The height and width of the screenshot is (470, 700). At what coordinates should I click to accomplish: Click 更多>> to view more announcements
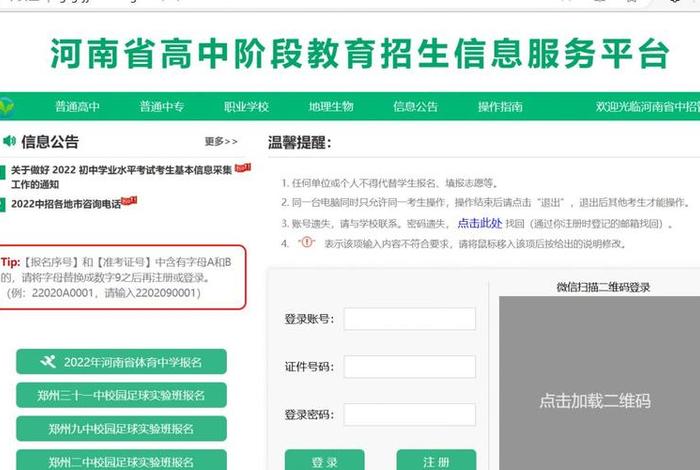tap(221, 141)
